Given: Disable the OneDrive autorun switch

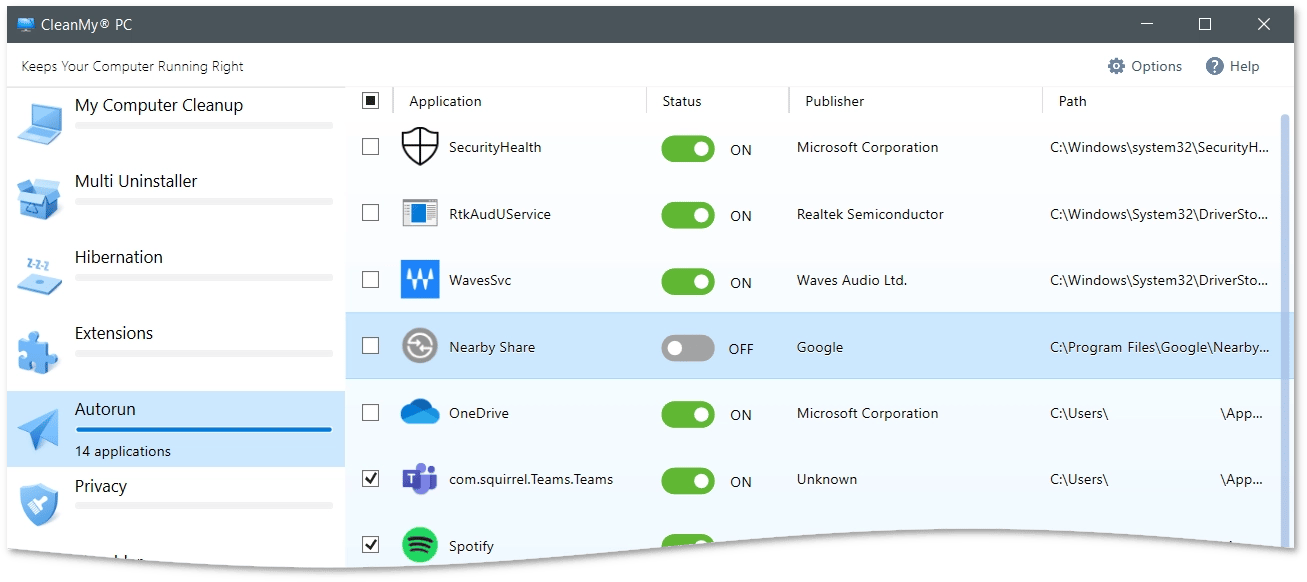Looking at the screenshot, I should 688,414.
